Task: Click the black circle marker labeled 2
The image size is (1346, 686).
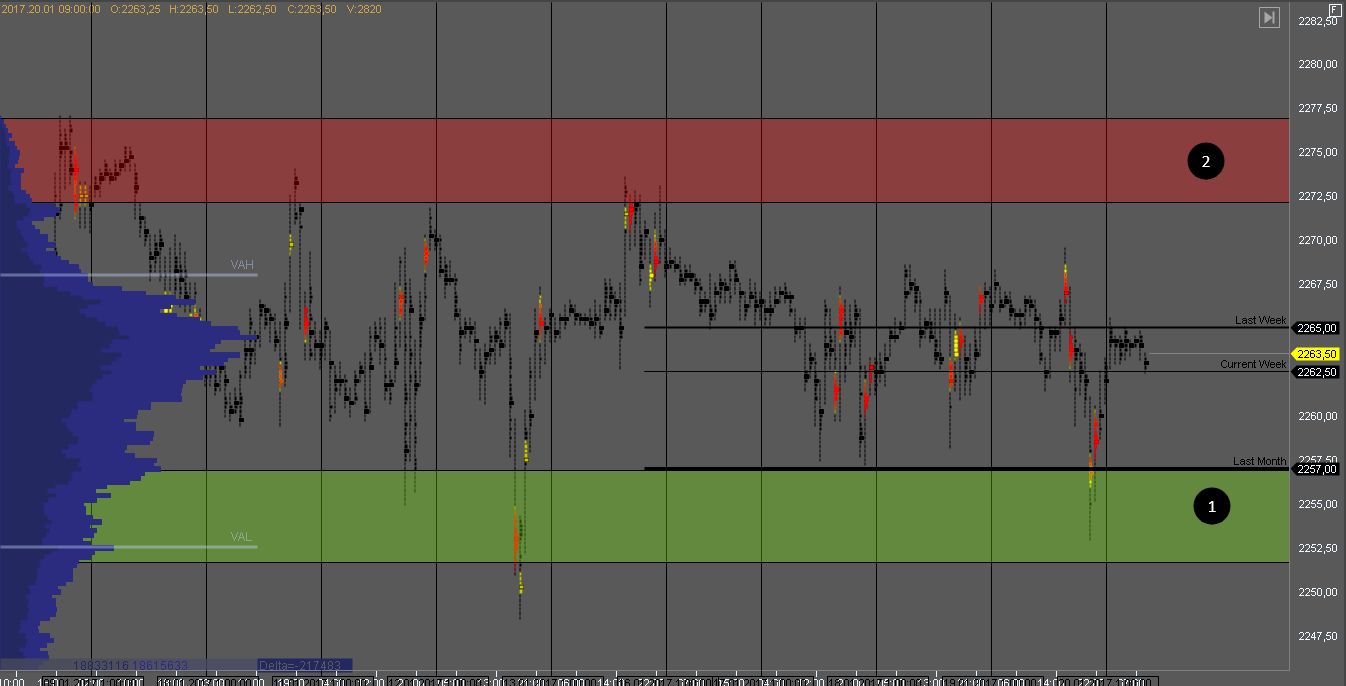Action: point(1205,161)
